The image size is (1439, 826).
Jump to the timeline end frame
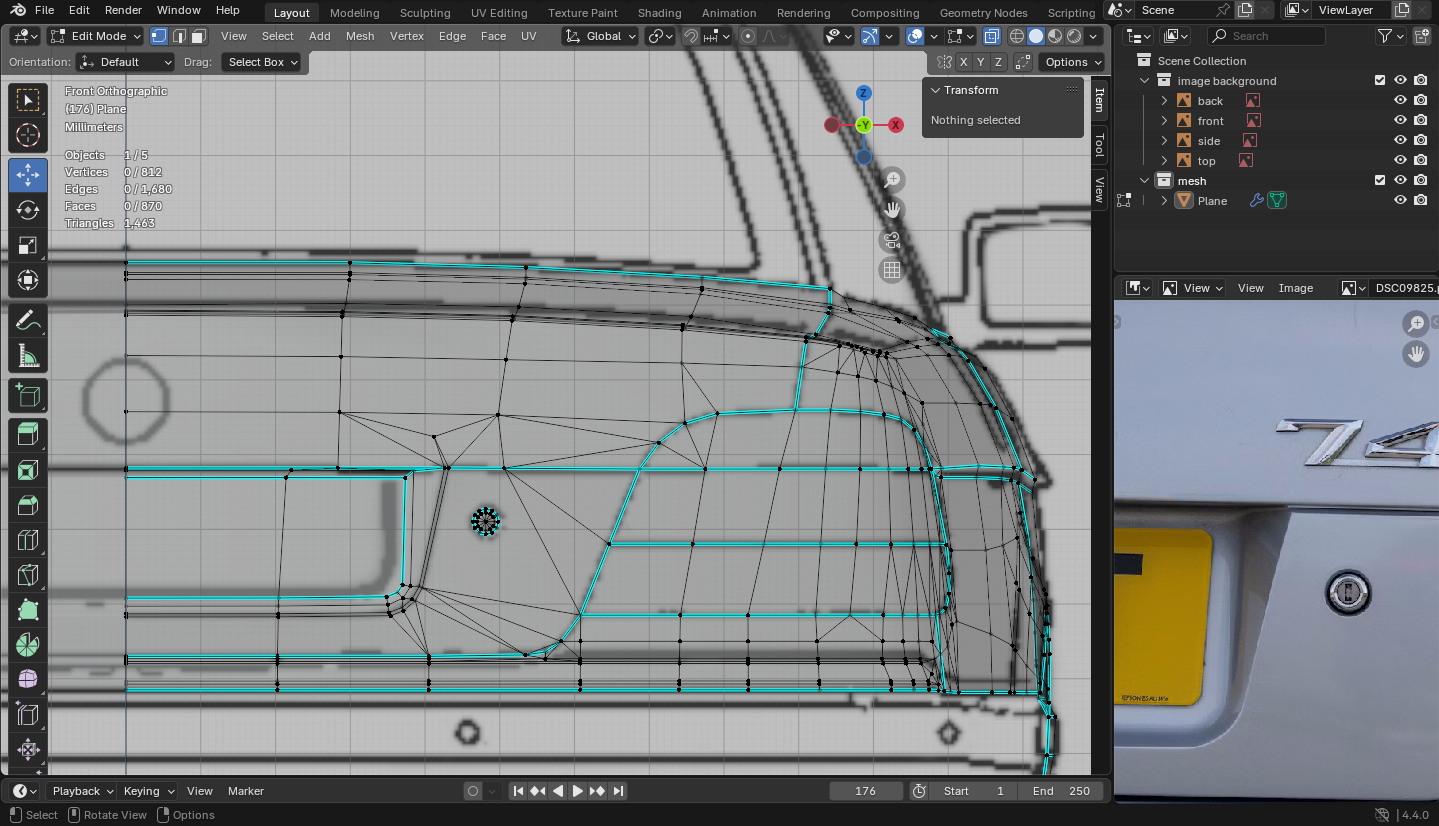(x=618, y=791)
